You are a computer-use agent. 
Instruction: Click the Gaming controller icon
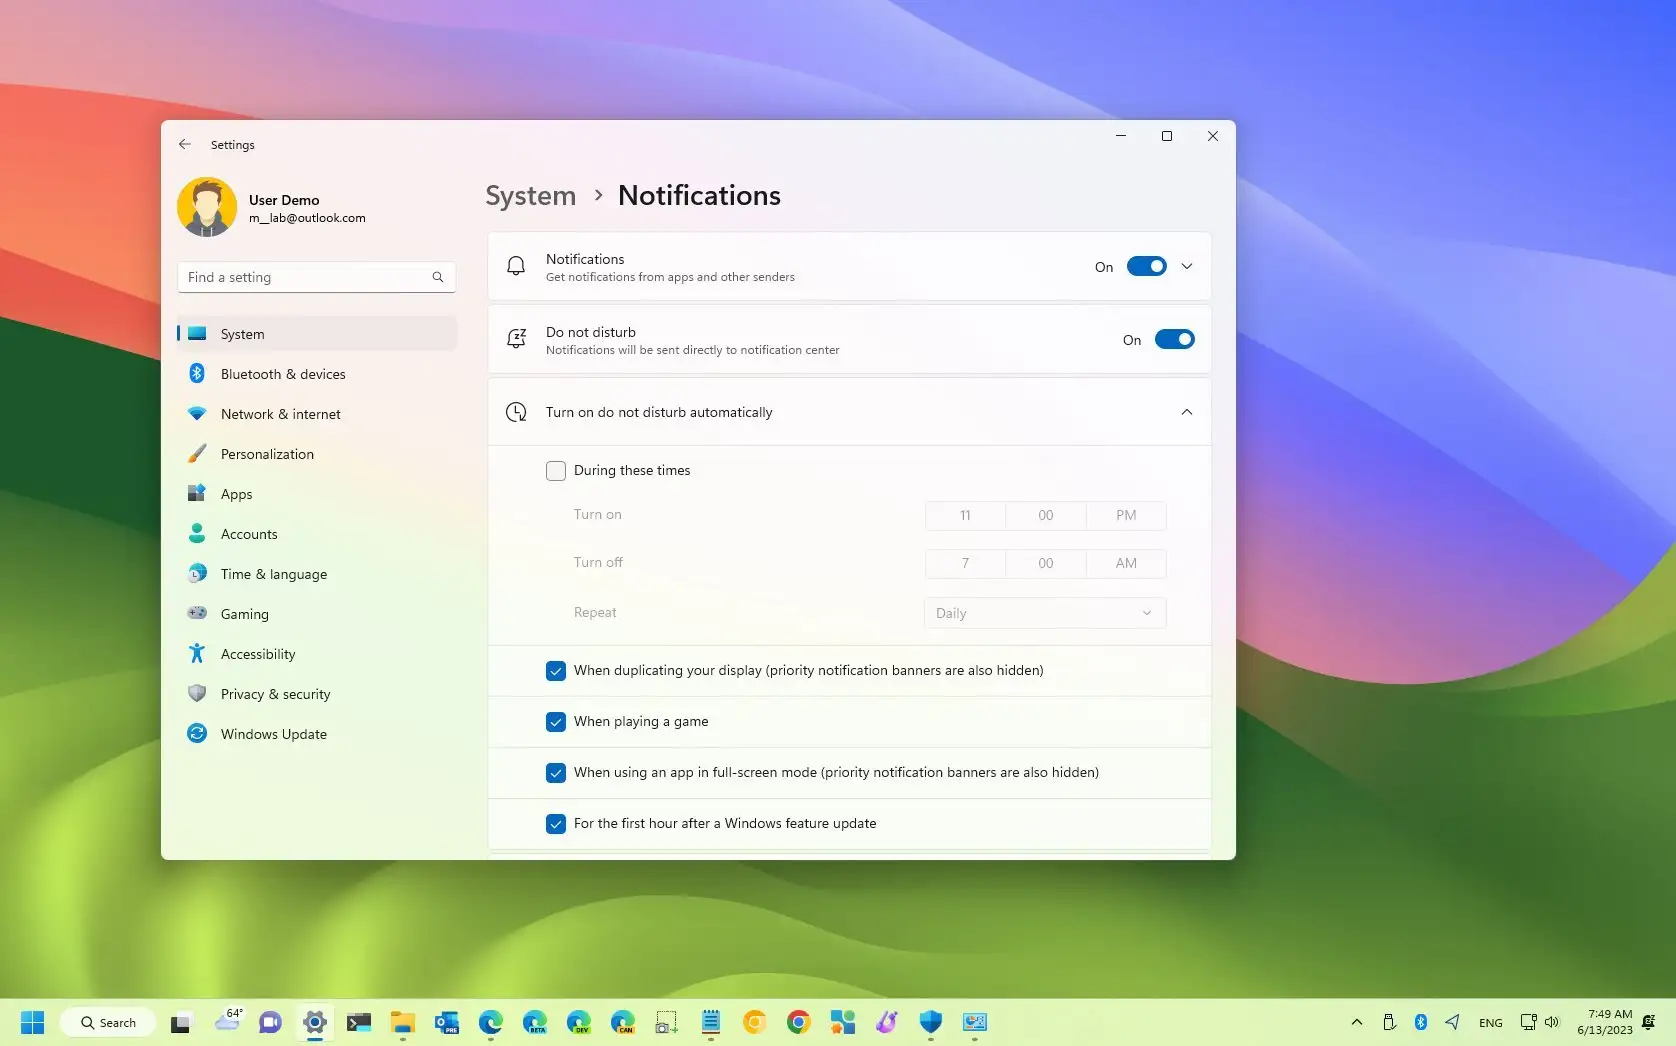[x=198, y=613]
